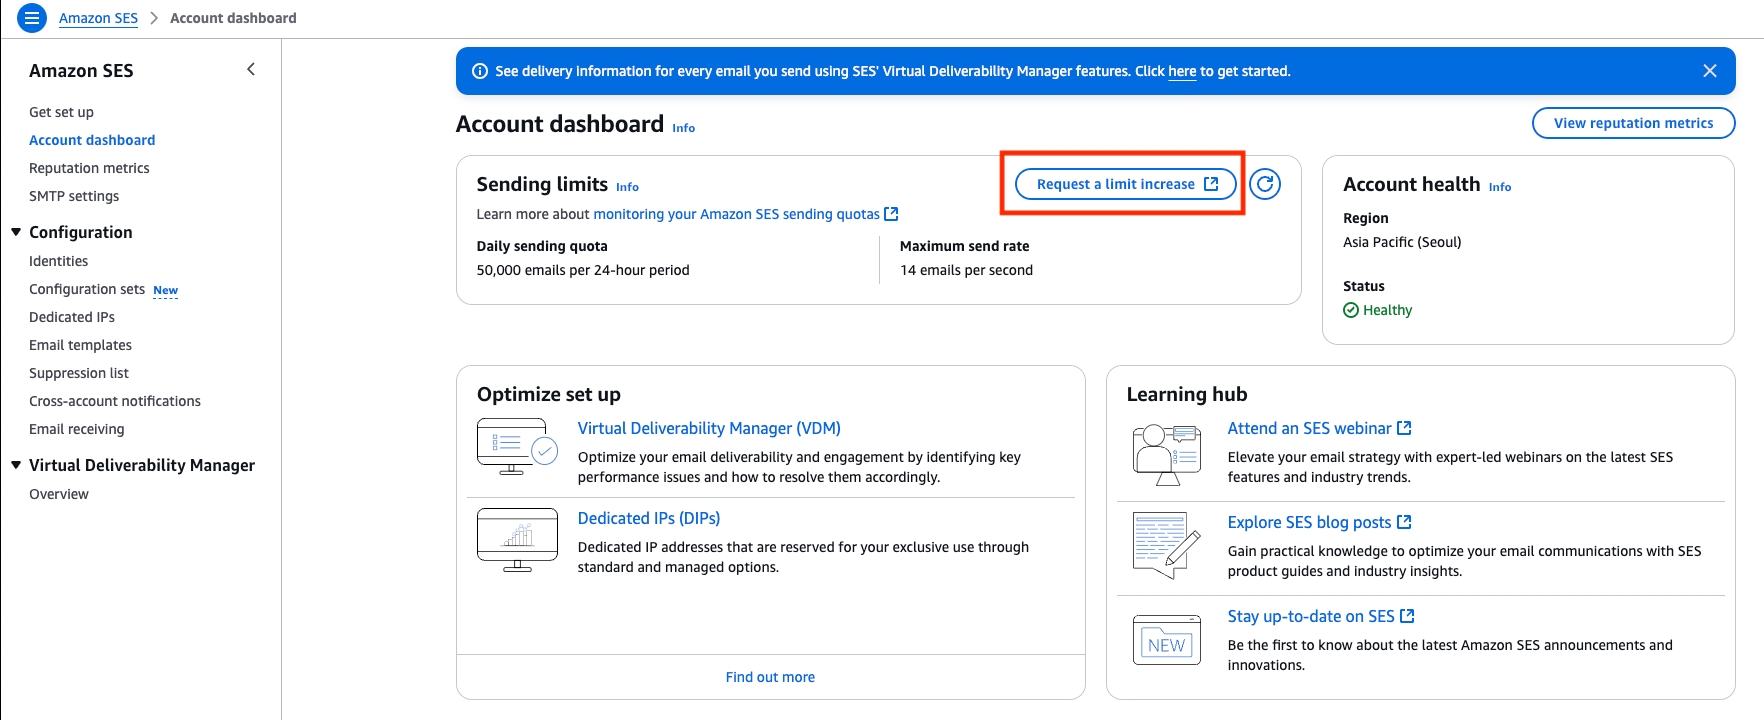Click the SES blog posts document icon
1764x720 pixels.
coord(1166,545)
